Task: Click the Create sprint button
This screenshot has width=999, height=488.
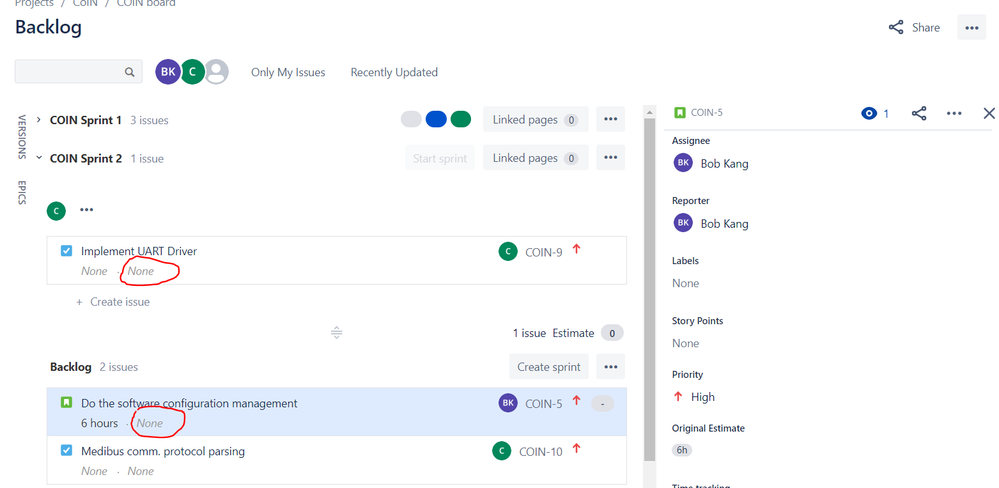Action: click(x=549, y=367)
